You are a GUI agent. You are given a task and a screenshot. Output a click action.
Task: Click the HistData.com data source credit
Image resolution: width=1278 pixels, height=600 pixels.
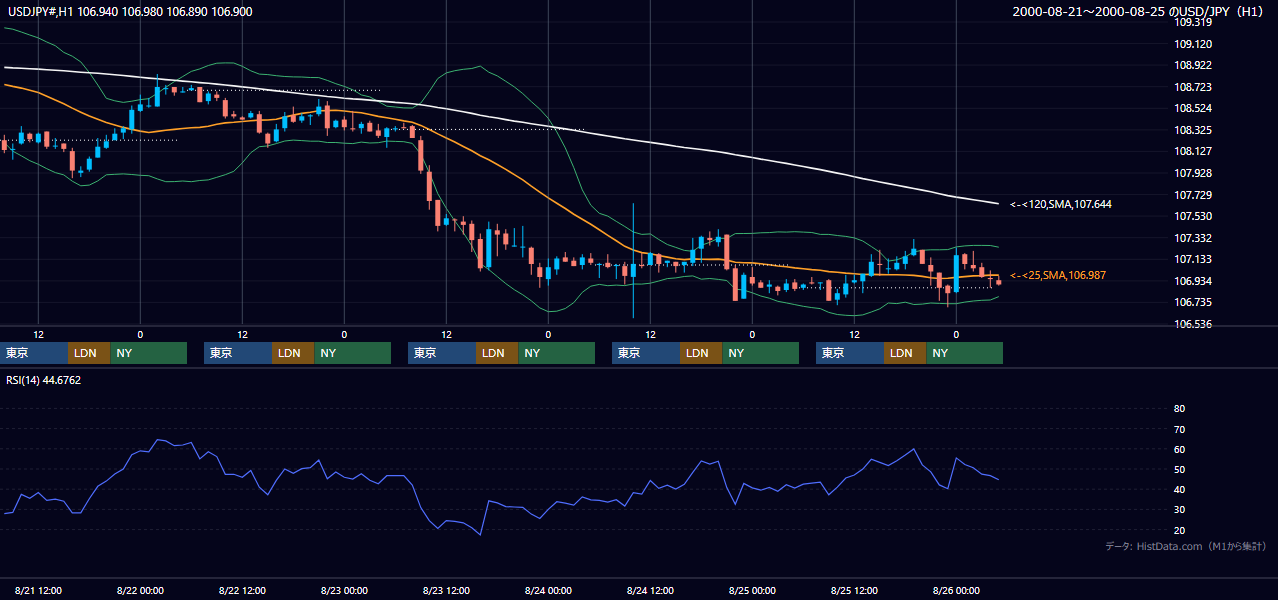[x=1186, y=546]
